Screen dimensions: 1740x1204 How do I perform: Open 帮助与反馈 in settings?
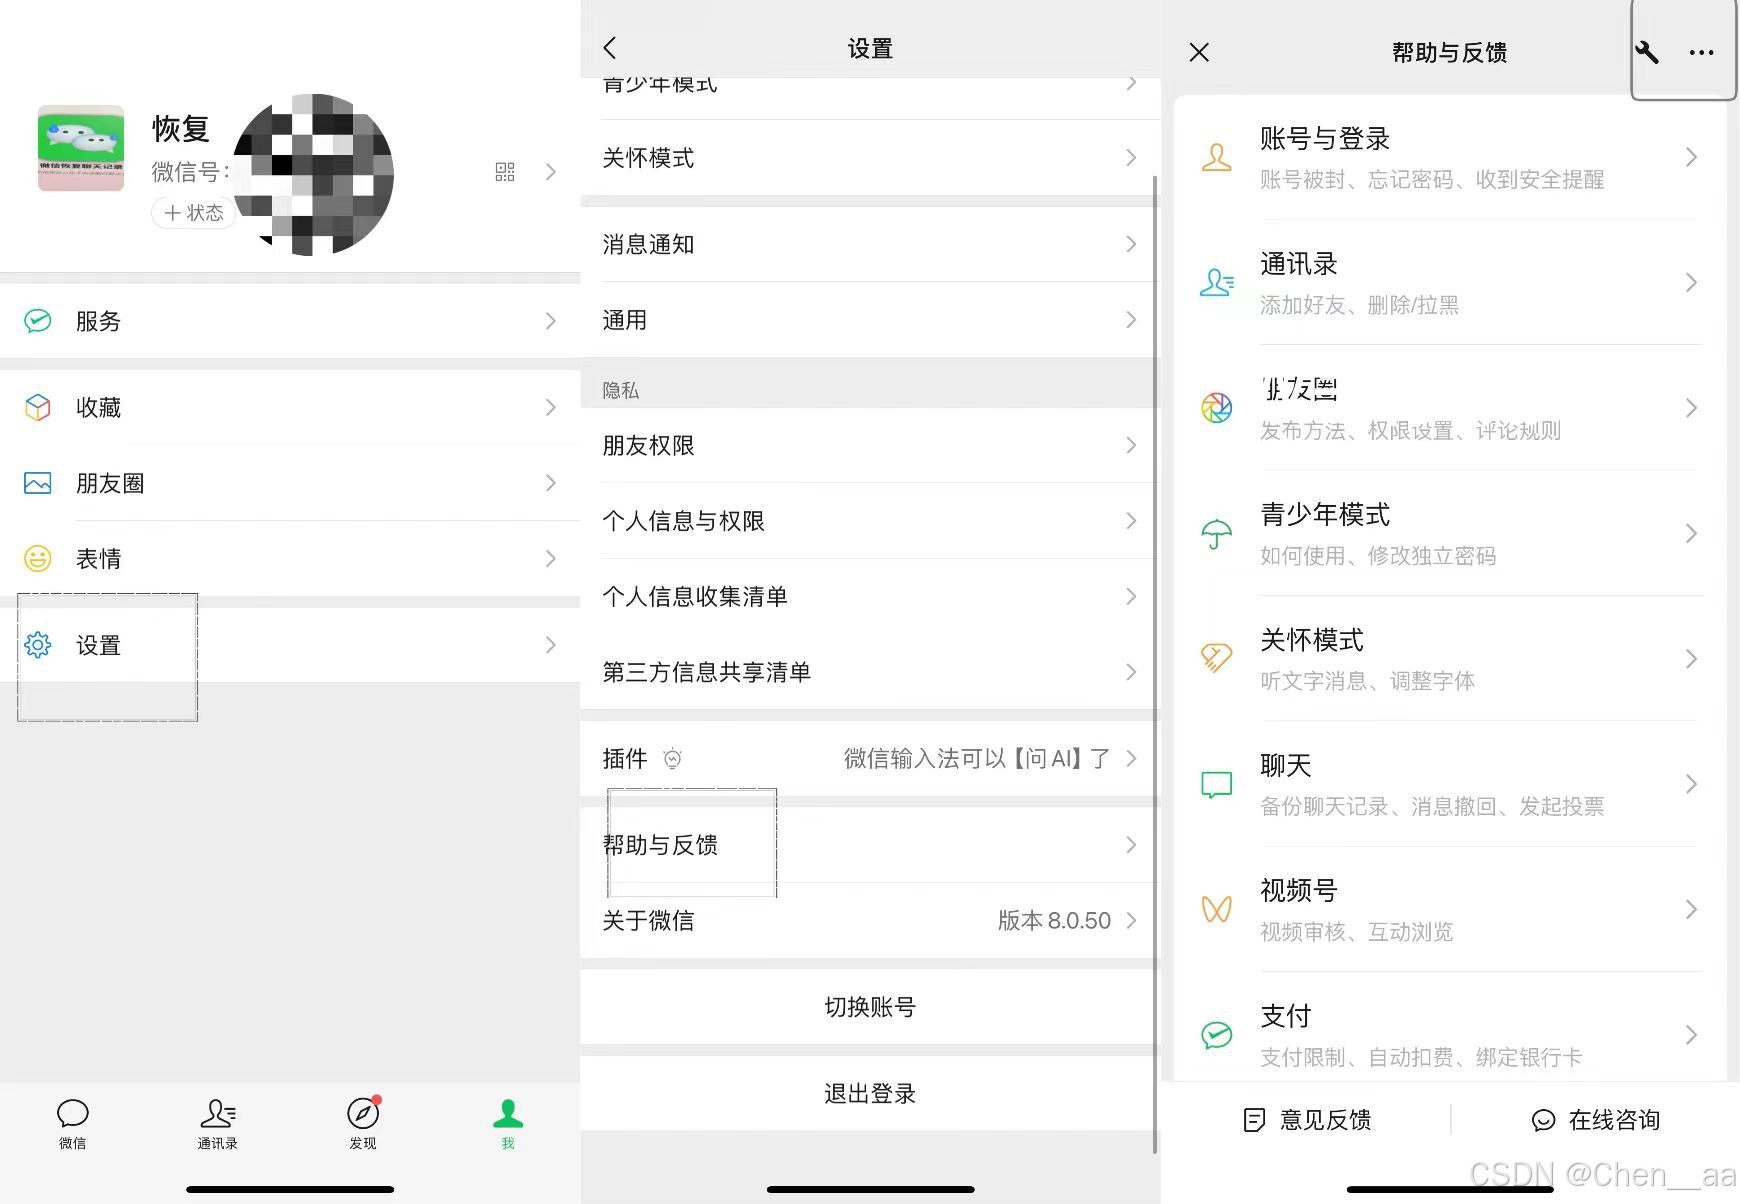[870, 845]
